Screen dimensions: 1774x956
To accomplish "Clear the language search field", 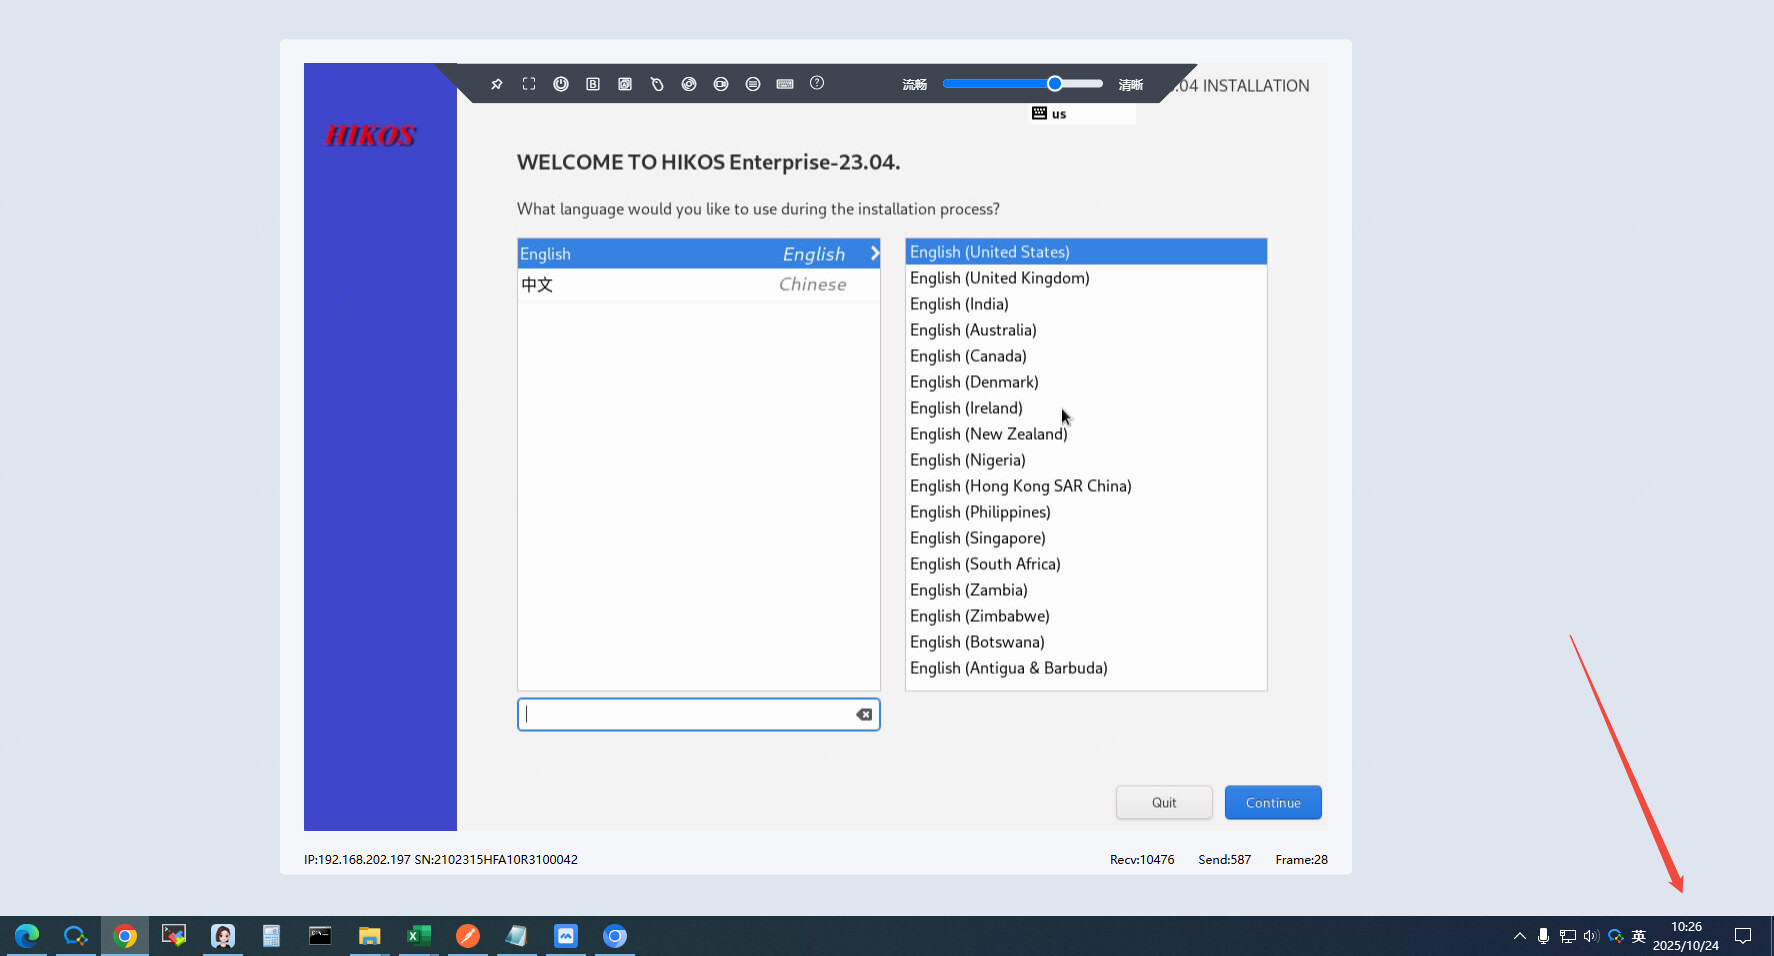I will tap(864, 714).
